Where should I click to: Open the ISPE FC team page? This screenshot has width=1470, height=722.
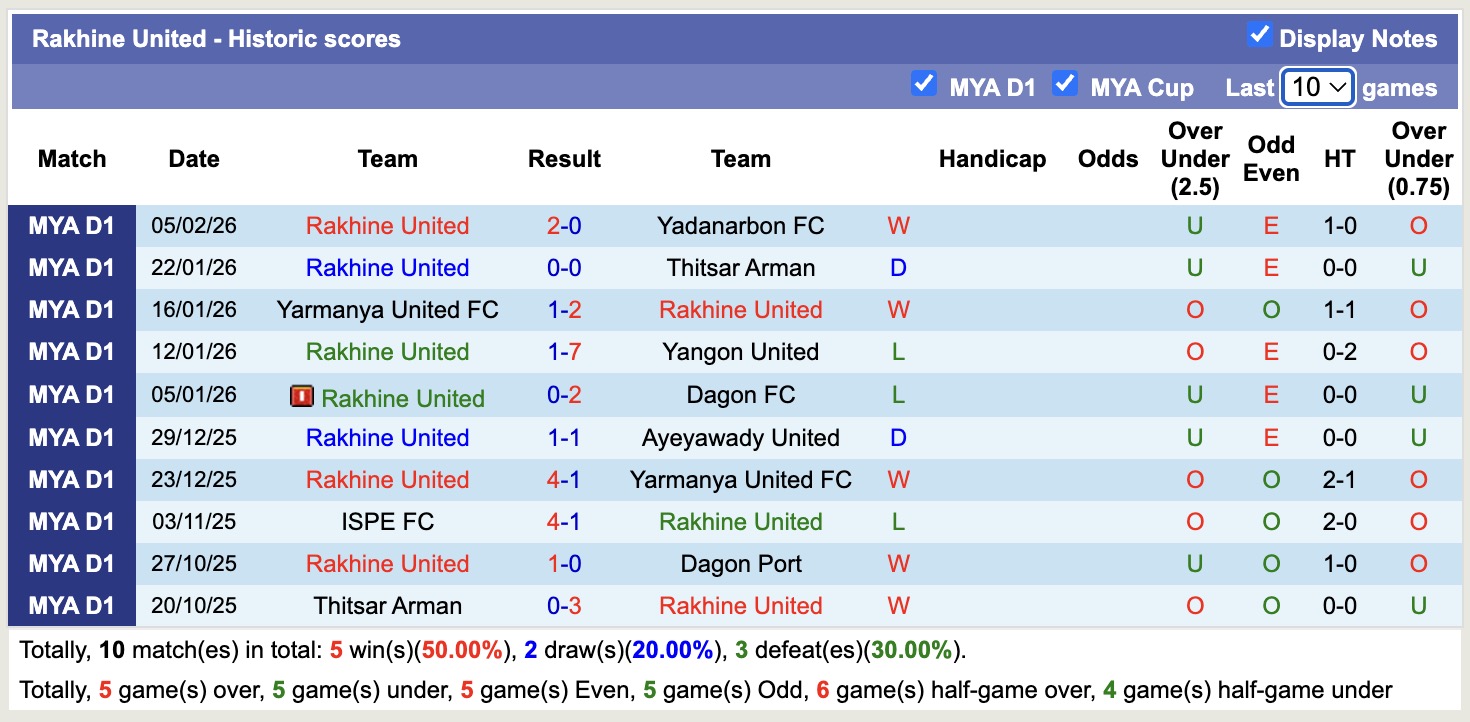pos(388,521)
